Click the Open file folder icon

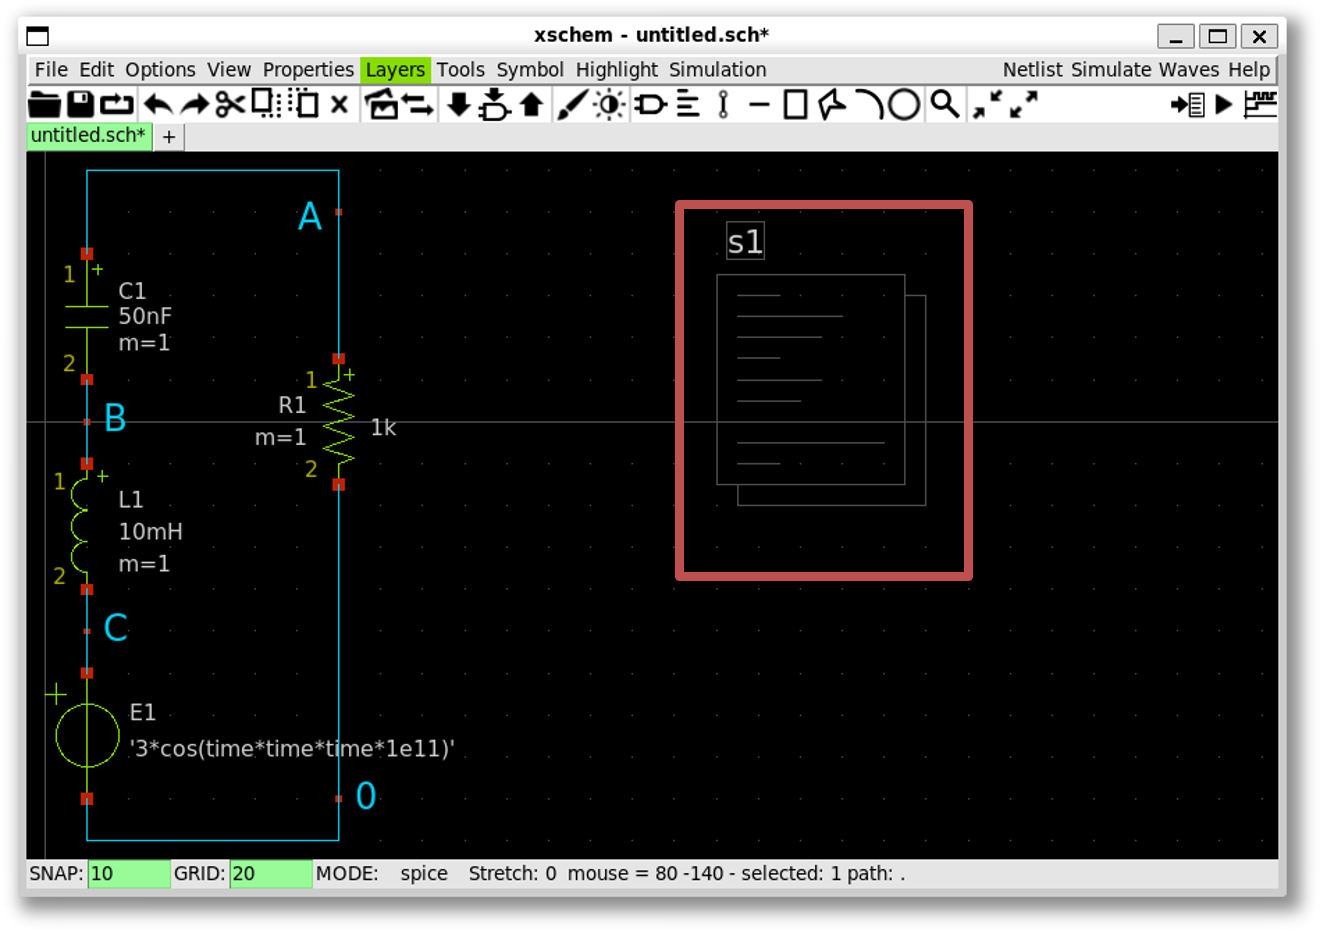44,104
